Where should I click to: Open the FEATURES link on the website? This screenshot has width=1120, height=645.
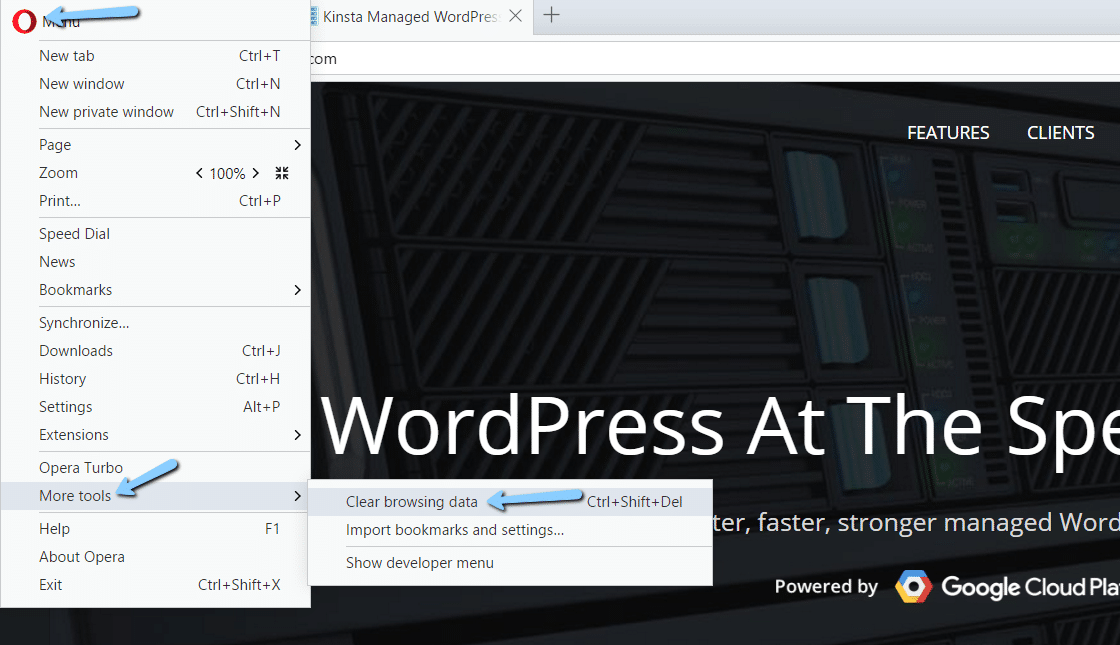coord(947,133)
